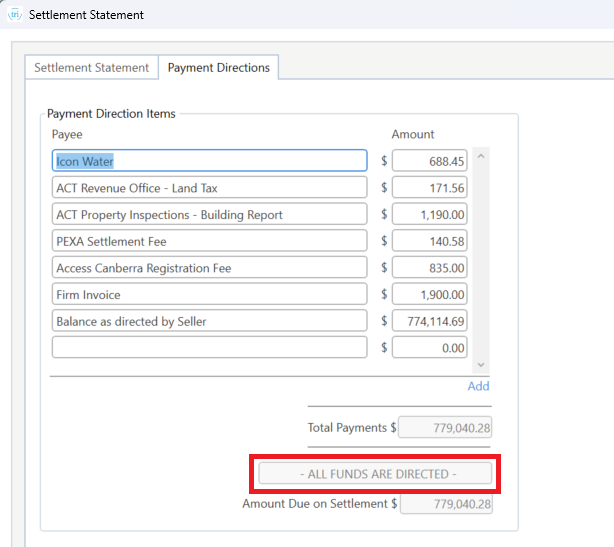The width and height of the screenshot is (614, 547).
Task: Click the empty payee field in the last row
Action: [209, 348]
